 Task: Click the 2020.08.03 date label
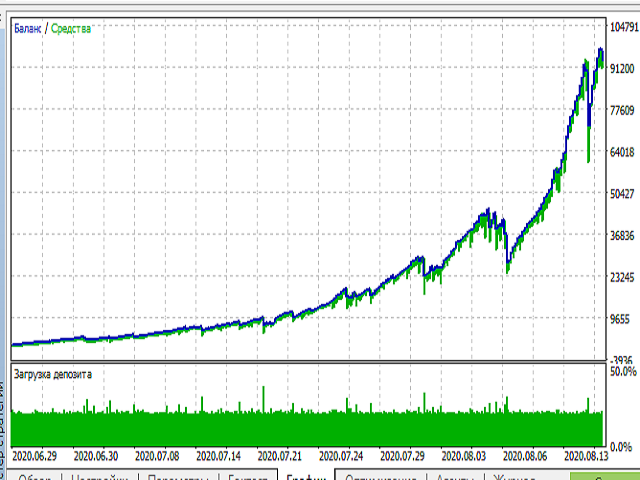click(464, 456)
